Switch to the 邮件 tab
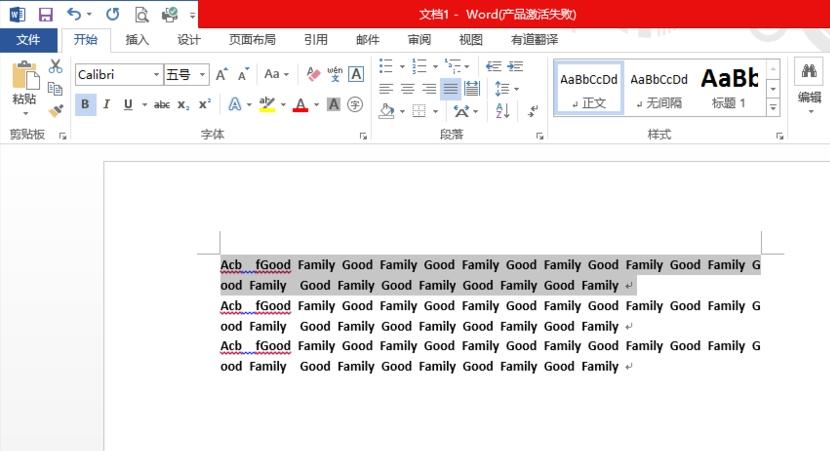The width and height of the screenshot is (830, 451). (367, 40)
